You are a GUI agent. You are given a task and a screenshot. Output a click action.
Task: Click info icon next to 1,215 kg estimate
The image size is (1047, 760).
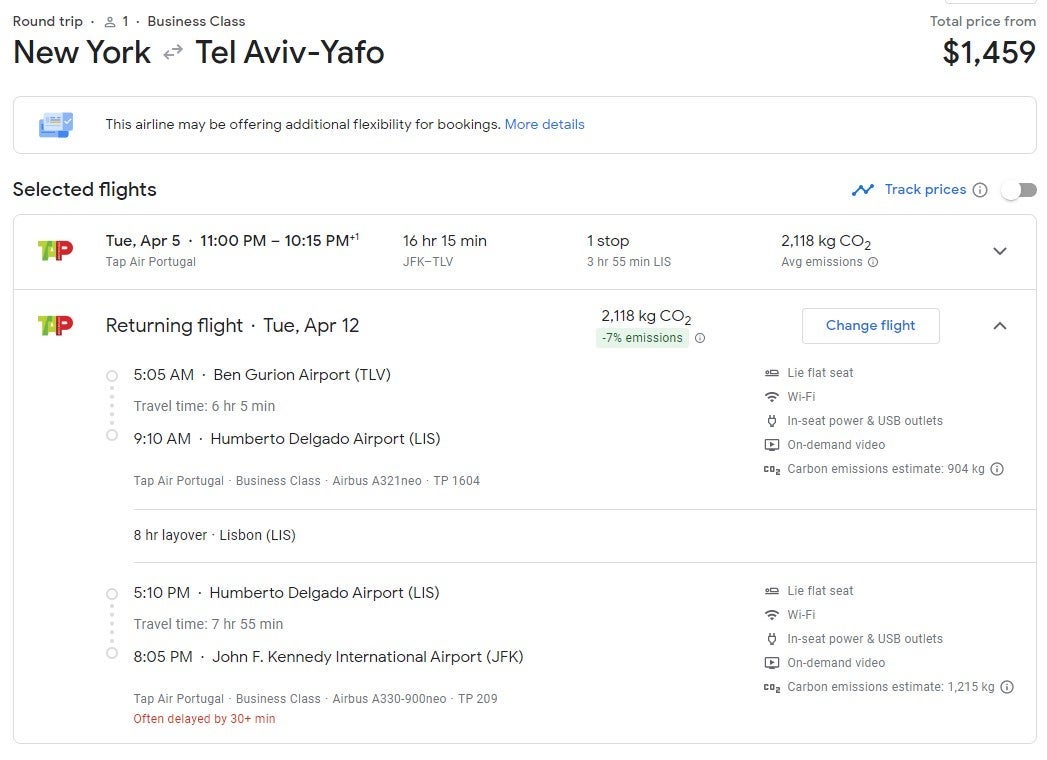[x=1007, y=687]
